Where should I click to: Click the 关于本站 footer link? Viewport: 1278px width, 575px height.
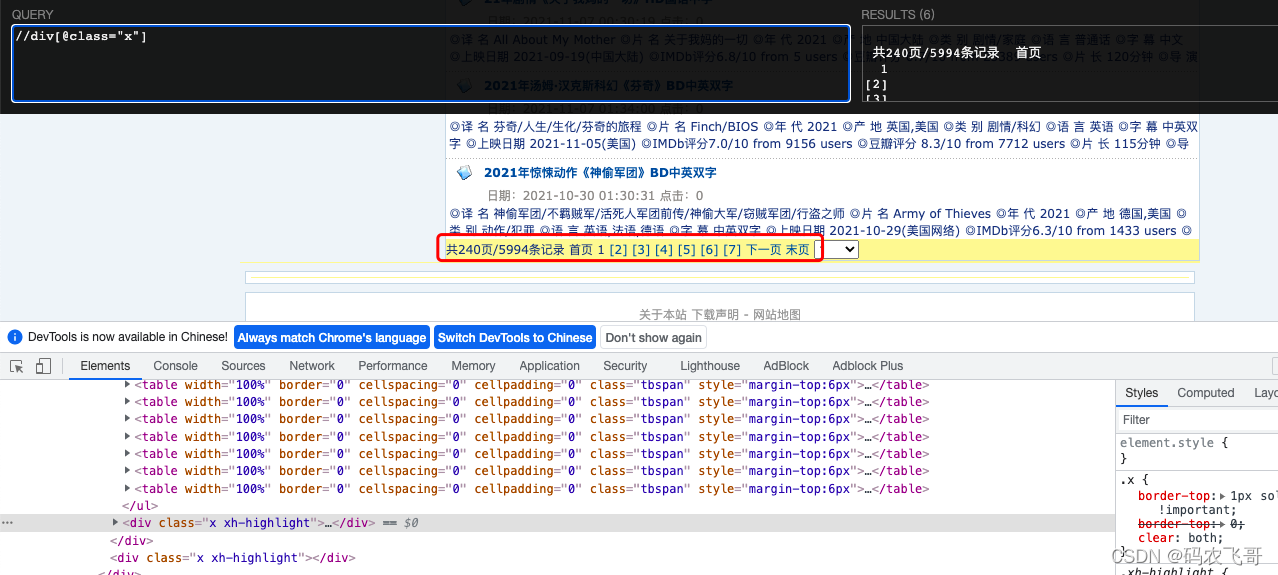[x=662, y=314]
